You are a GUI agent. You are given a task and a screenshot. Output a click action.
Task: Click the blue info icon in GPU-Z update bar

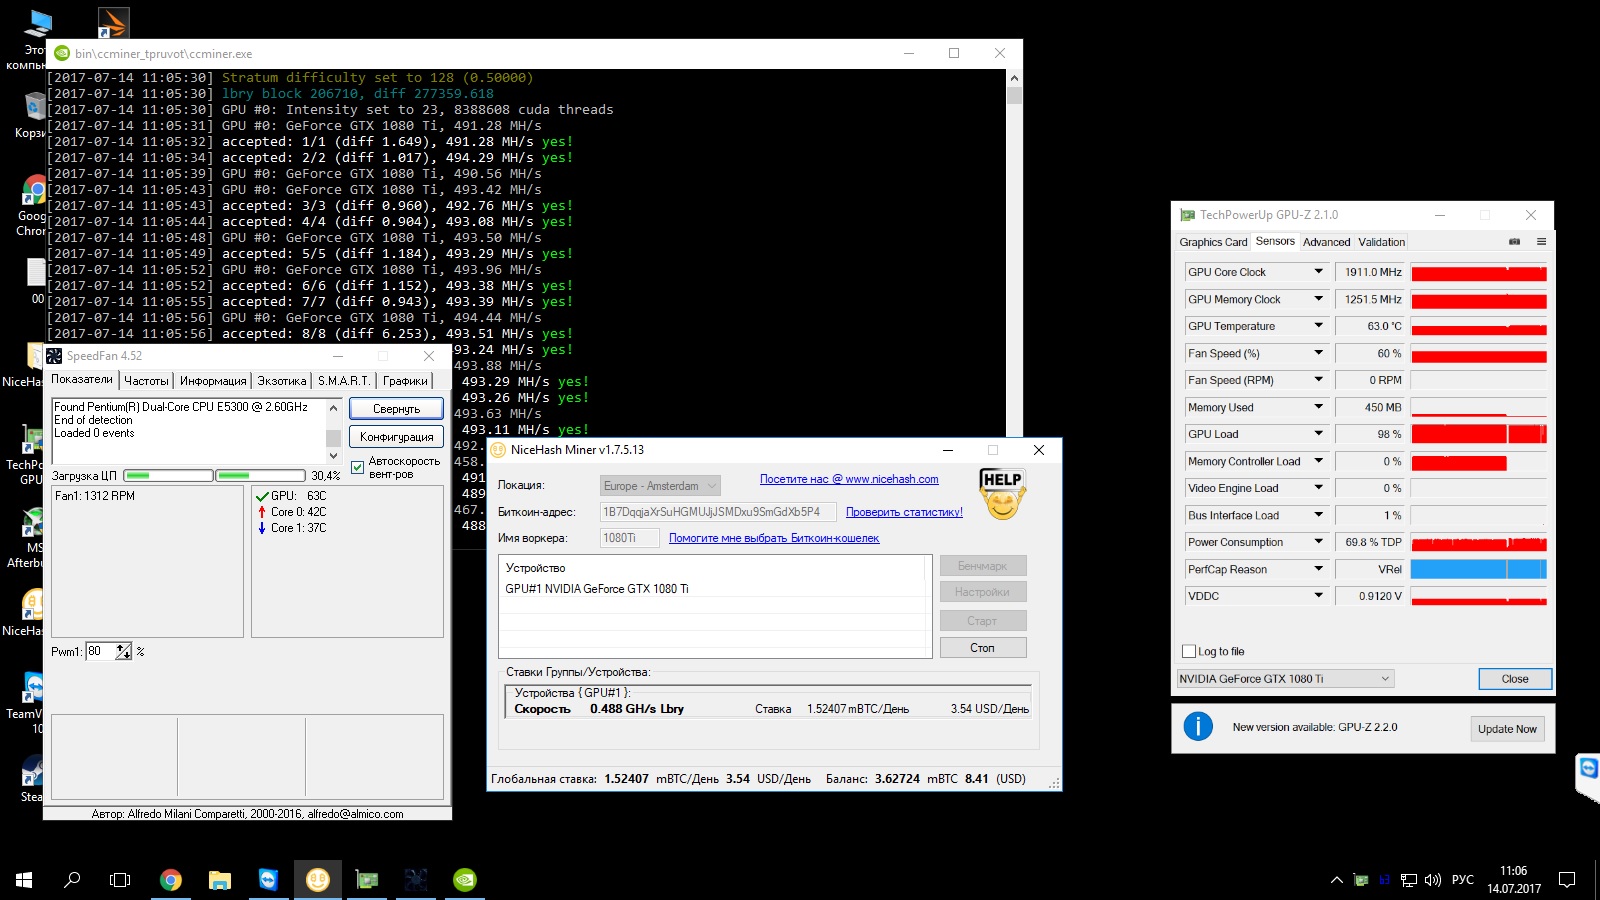click(x=1197, y=727)
